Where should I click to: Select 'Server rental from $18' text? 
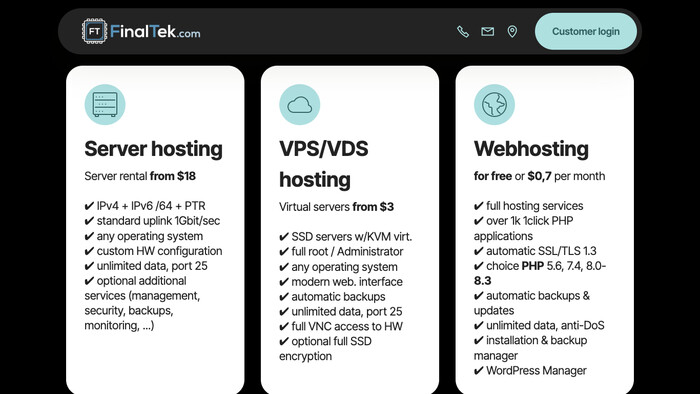tap(140, 176)
